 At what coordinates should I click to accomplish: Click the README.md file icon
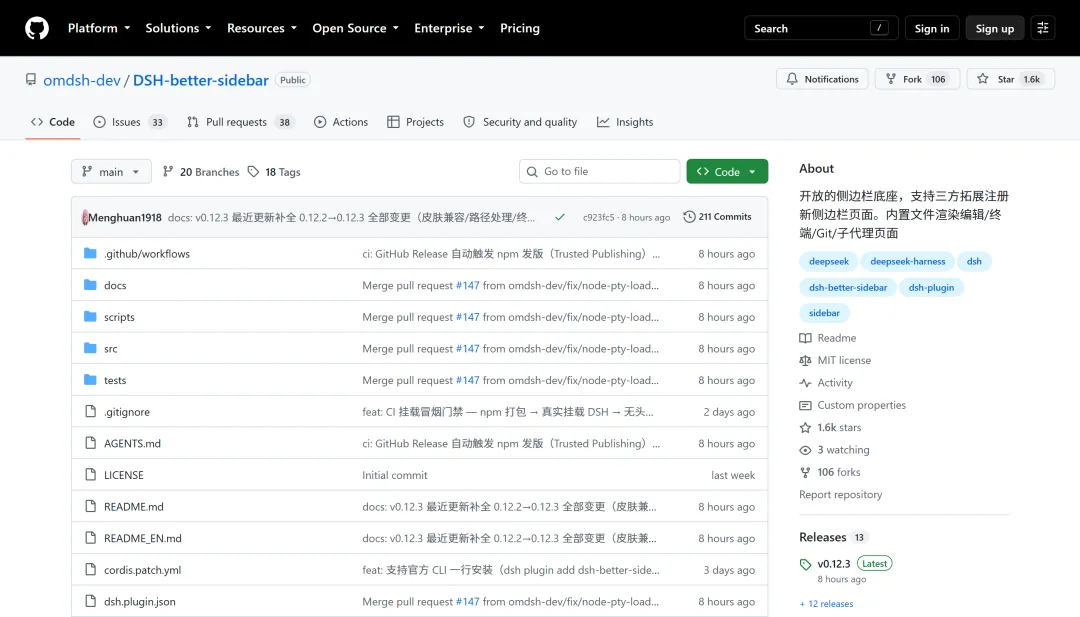coord(90,507)
